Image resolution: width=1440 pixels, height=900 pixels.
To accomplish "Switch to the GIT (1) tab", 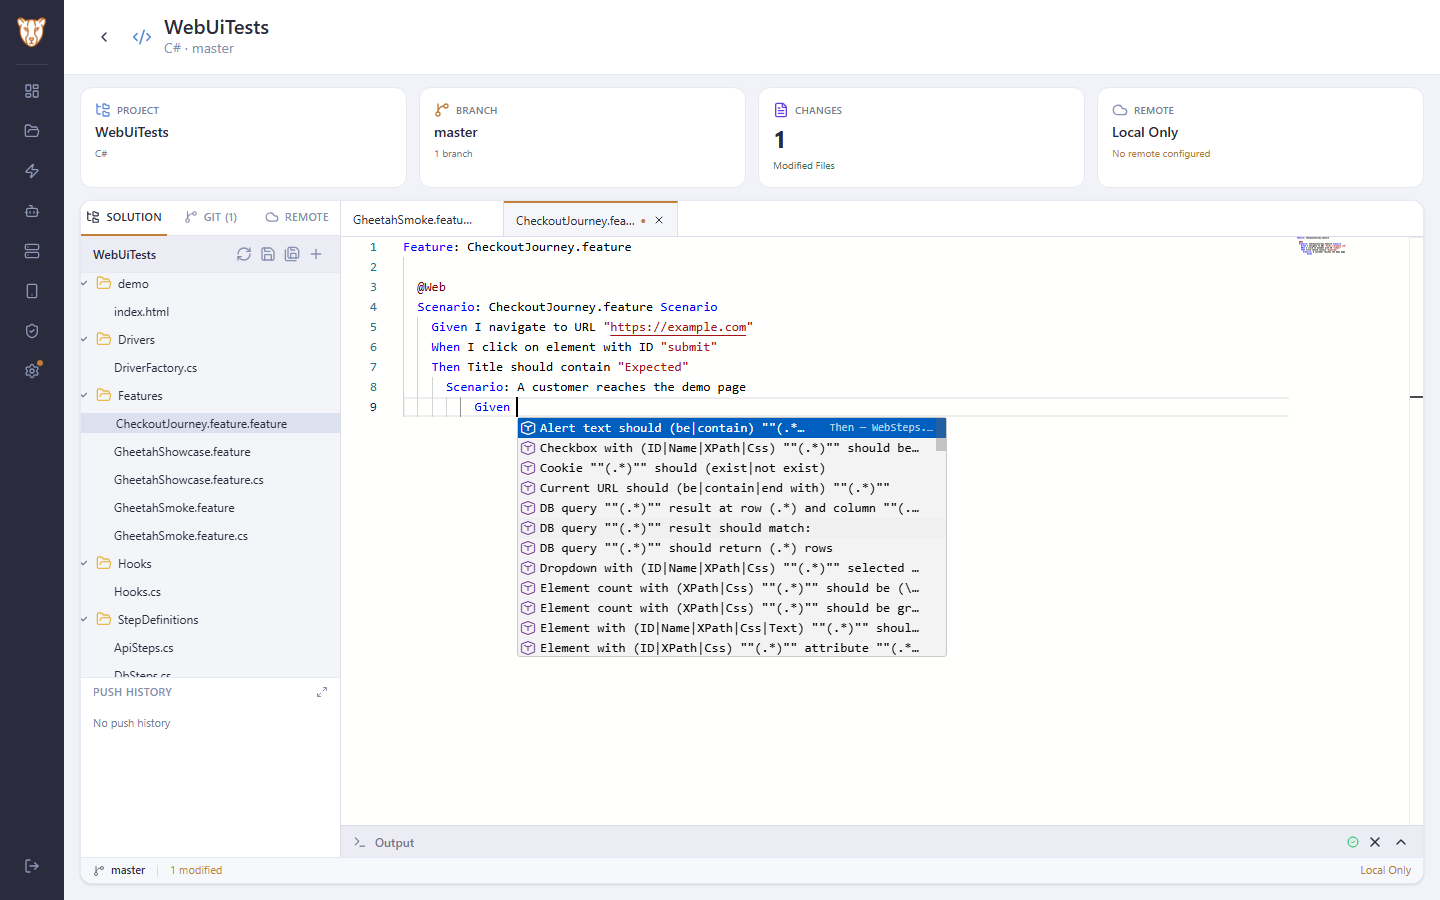I will coord(211,217).
